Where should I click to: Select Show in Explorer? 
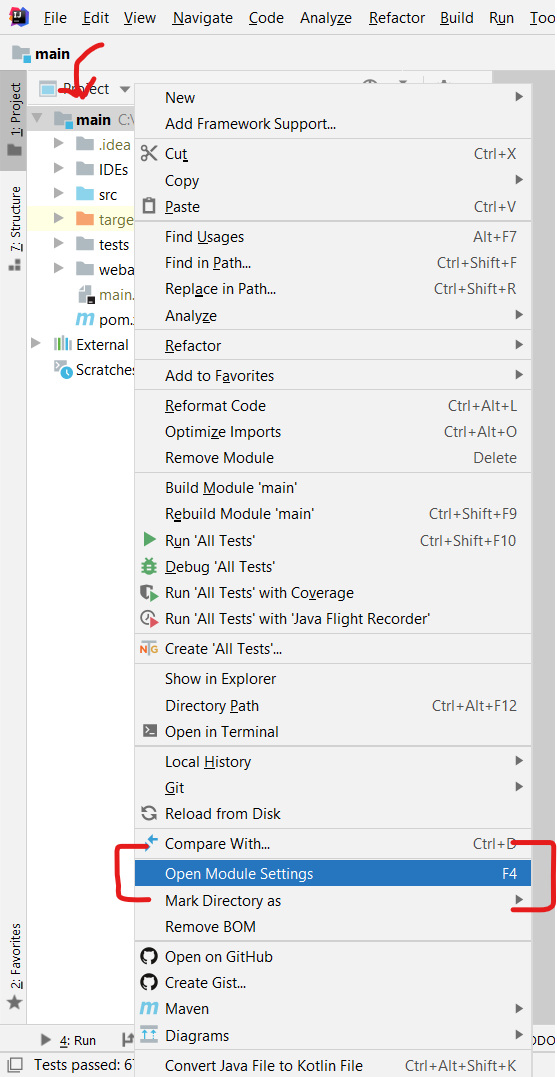pyautogui.click(x=332, y=679)
